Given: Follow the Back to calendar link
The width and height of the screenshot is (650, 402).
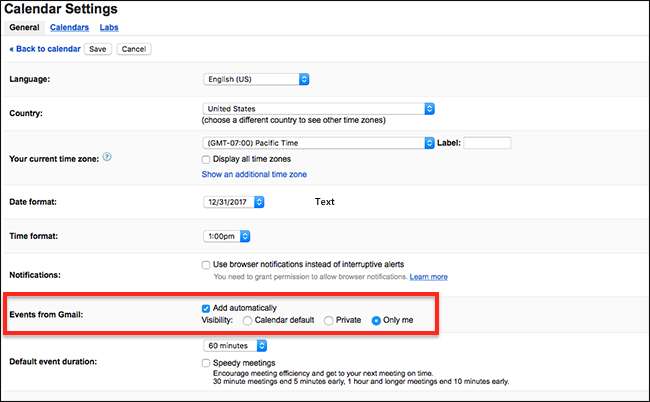Looking at the screenshot, I should pos(44,48).
